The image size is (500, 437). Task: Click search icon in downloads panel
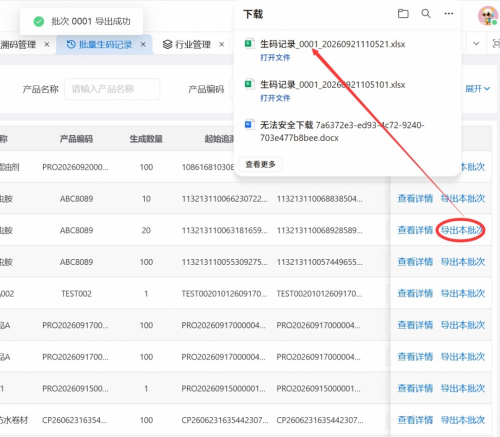(x=426, y=14)
